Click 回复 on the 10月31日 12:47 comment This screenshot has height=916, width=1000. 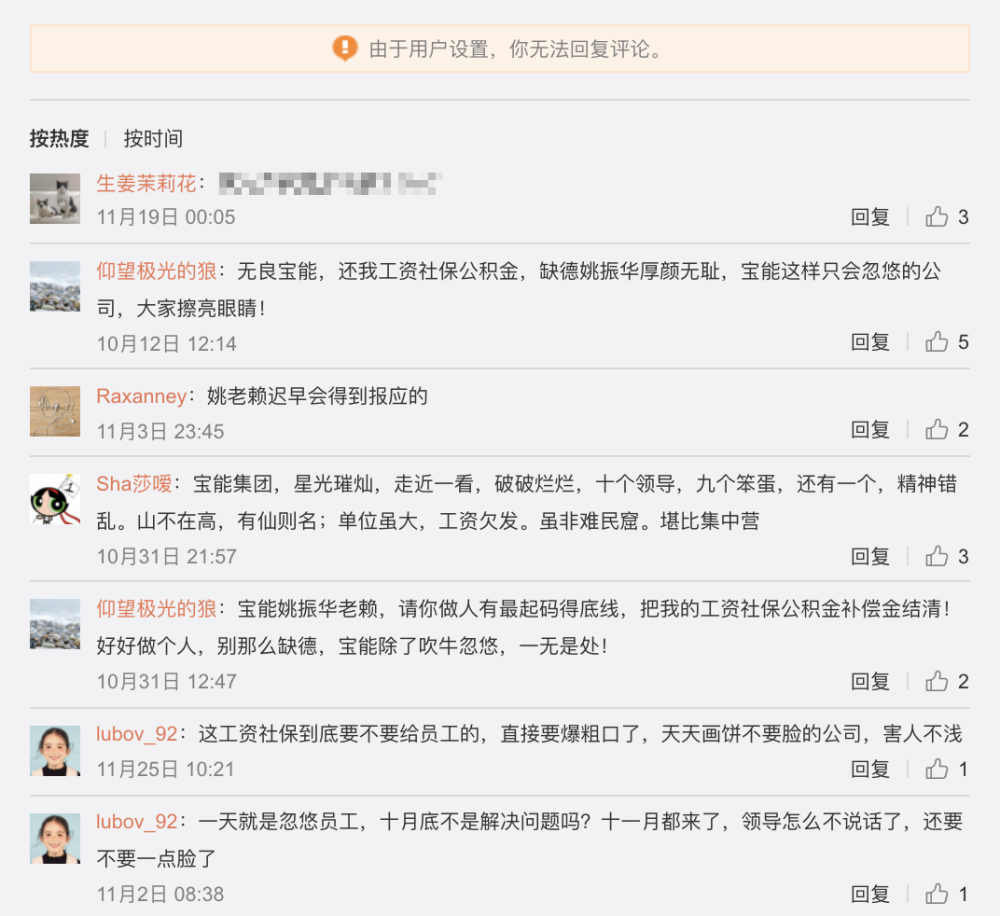click(x=870, y=681)
